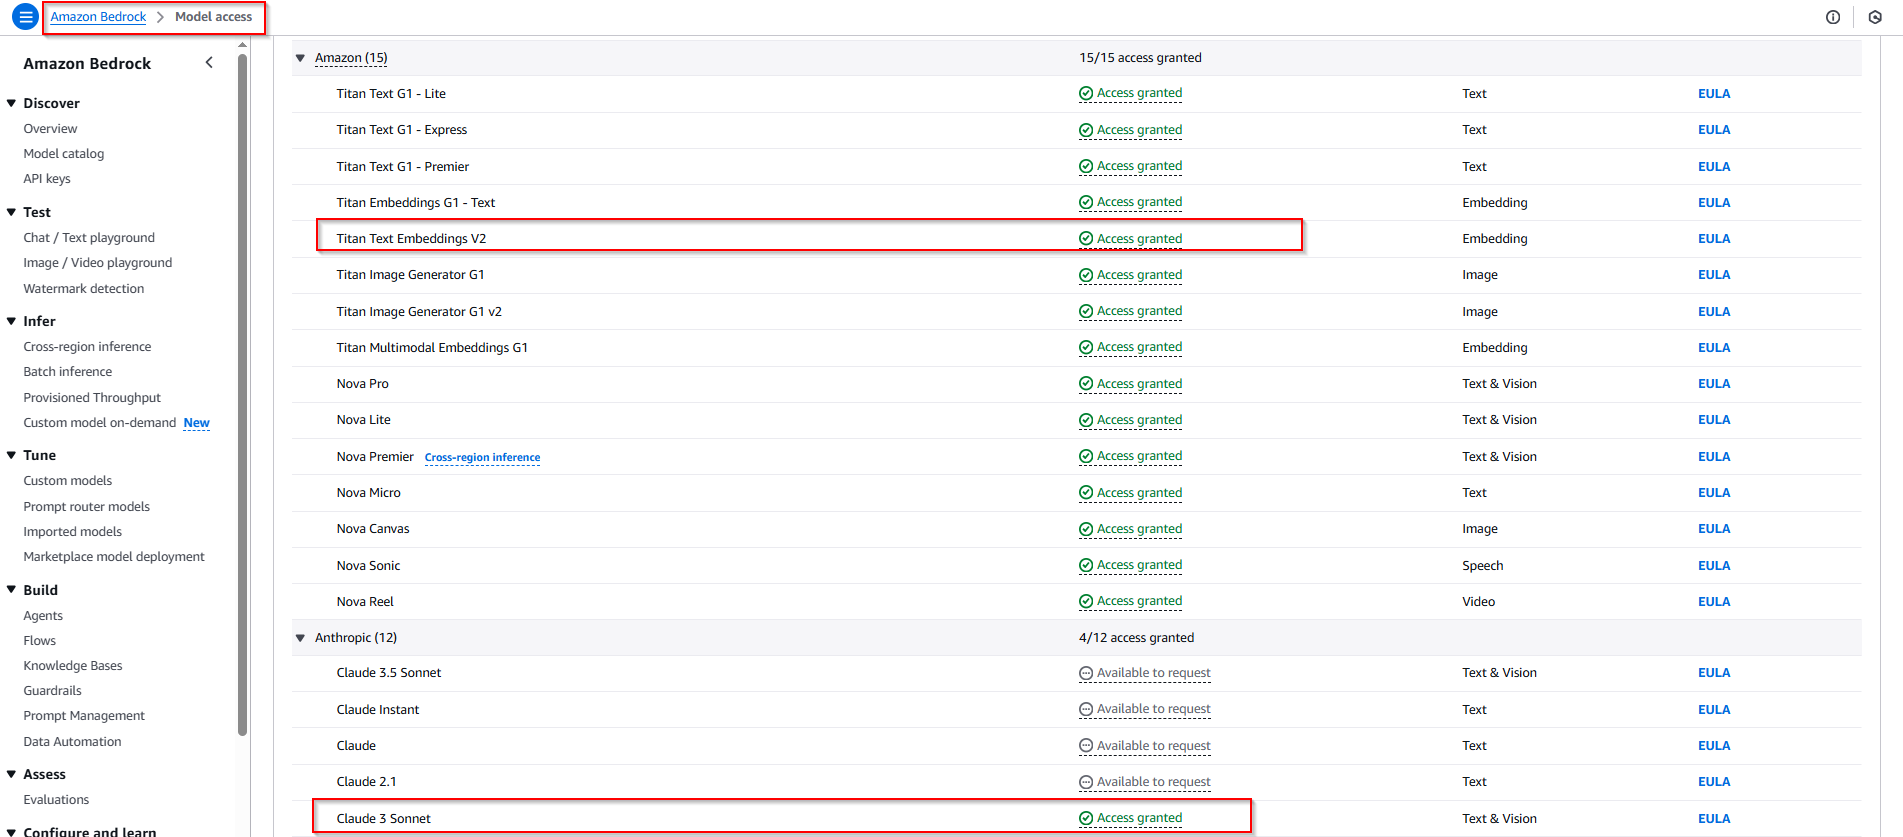Click the Video modality for Nova Reel

[x=1478, y=602]
